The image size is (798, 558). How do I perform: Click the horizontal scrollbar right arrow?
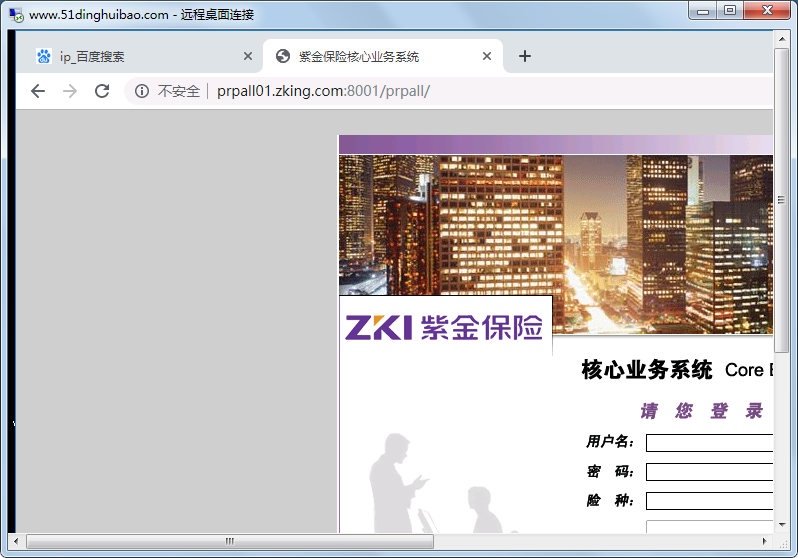click(x=764, y=541)
